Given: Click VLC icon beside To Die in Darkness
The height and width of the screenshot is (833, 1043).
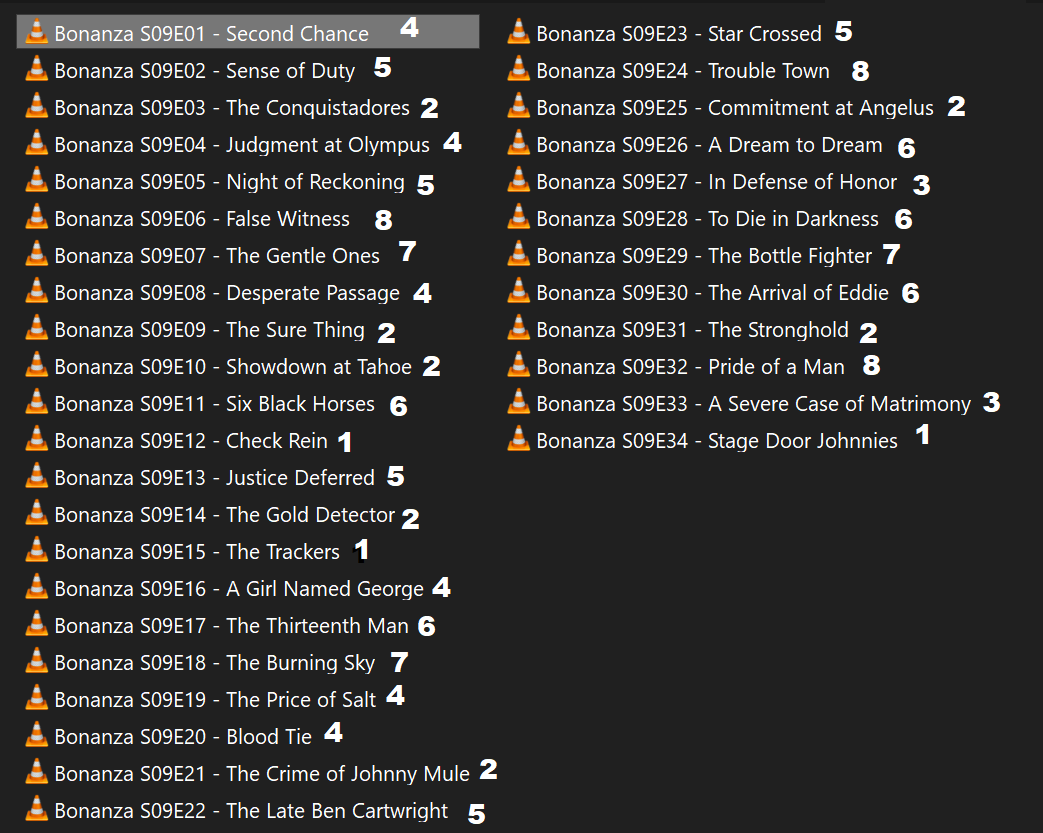Looking at the screenshot, I should (519, 217).
